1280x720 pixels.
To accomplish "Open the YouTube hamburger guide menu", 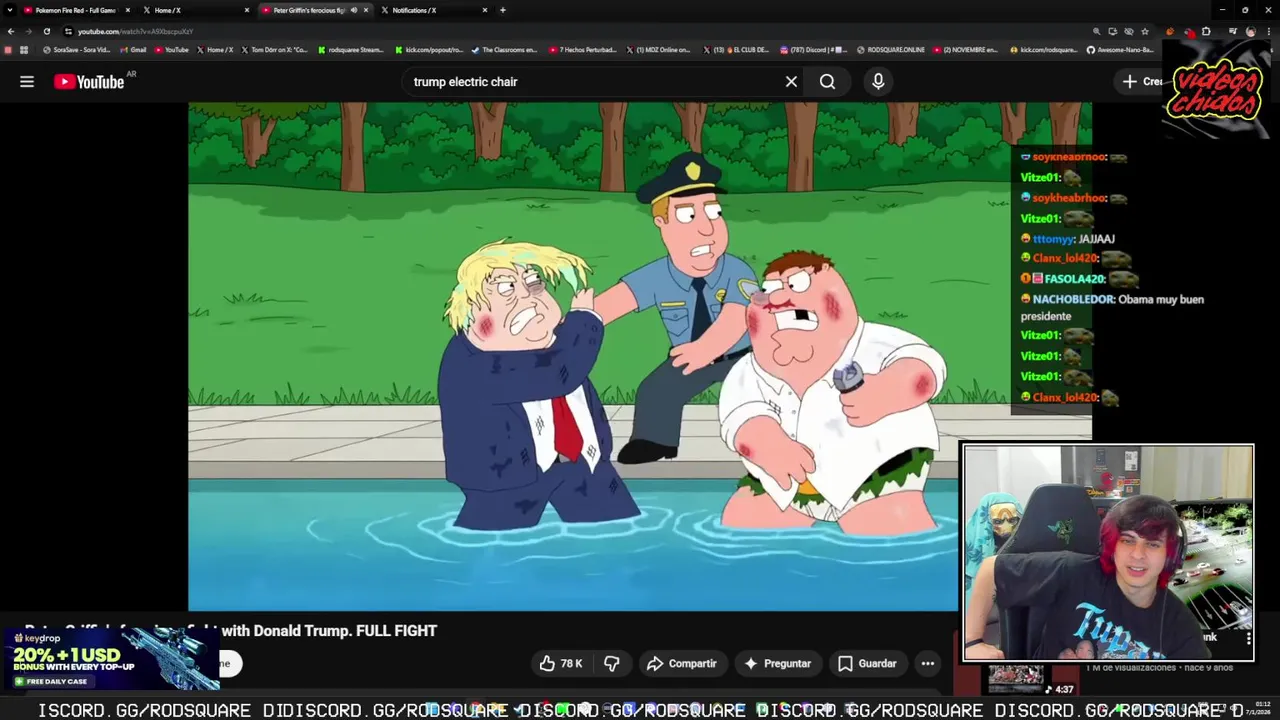I will (x=27, y=82).
